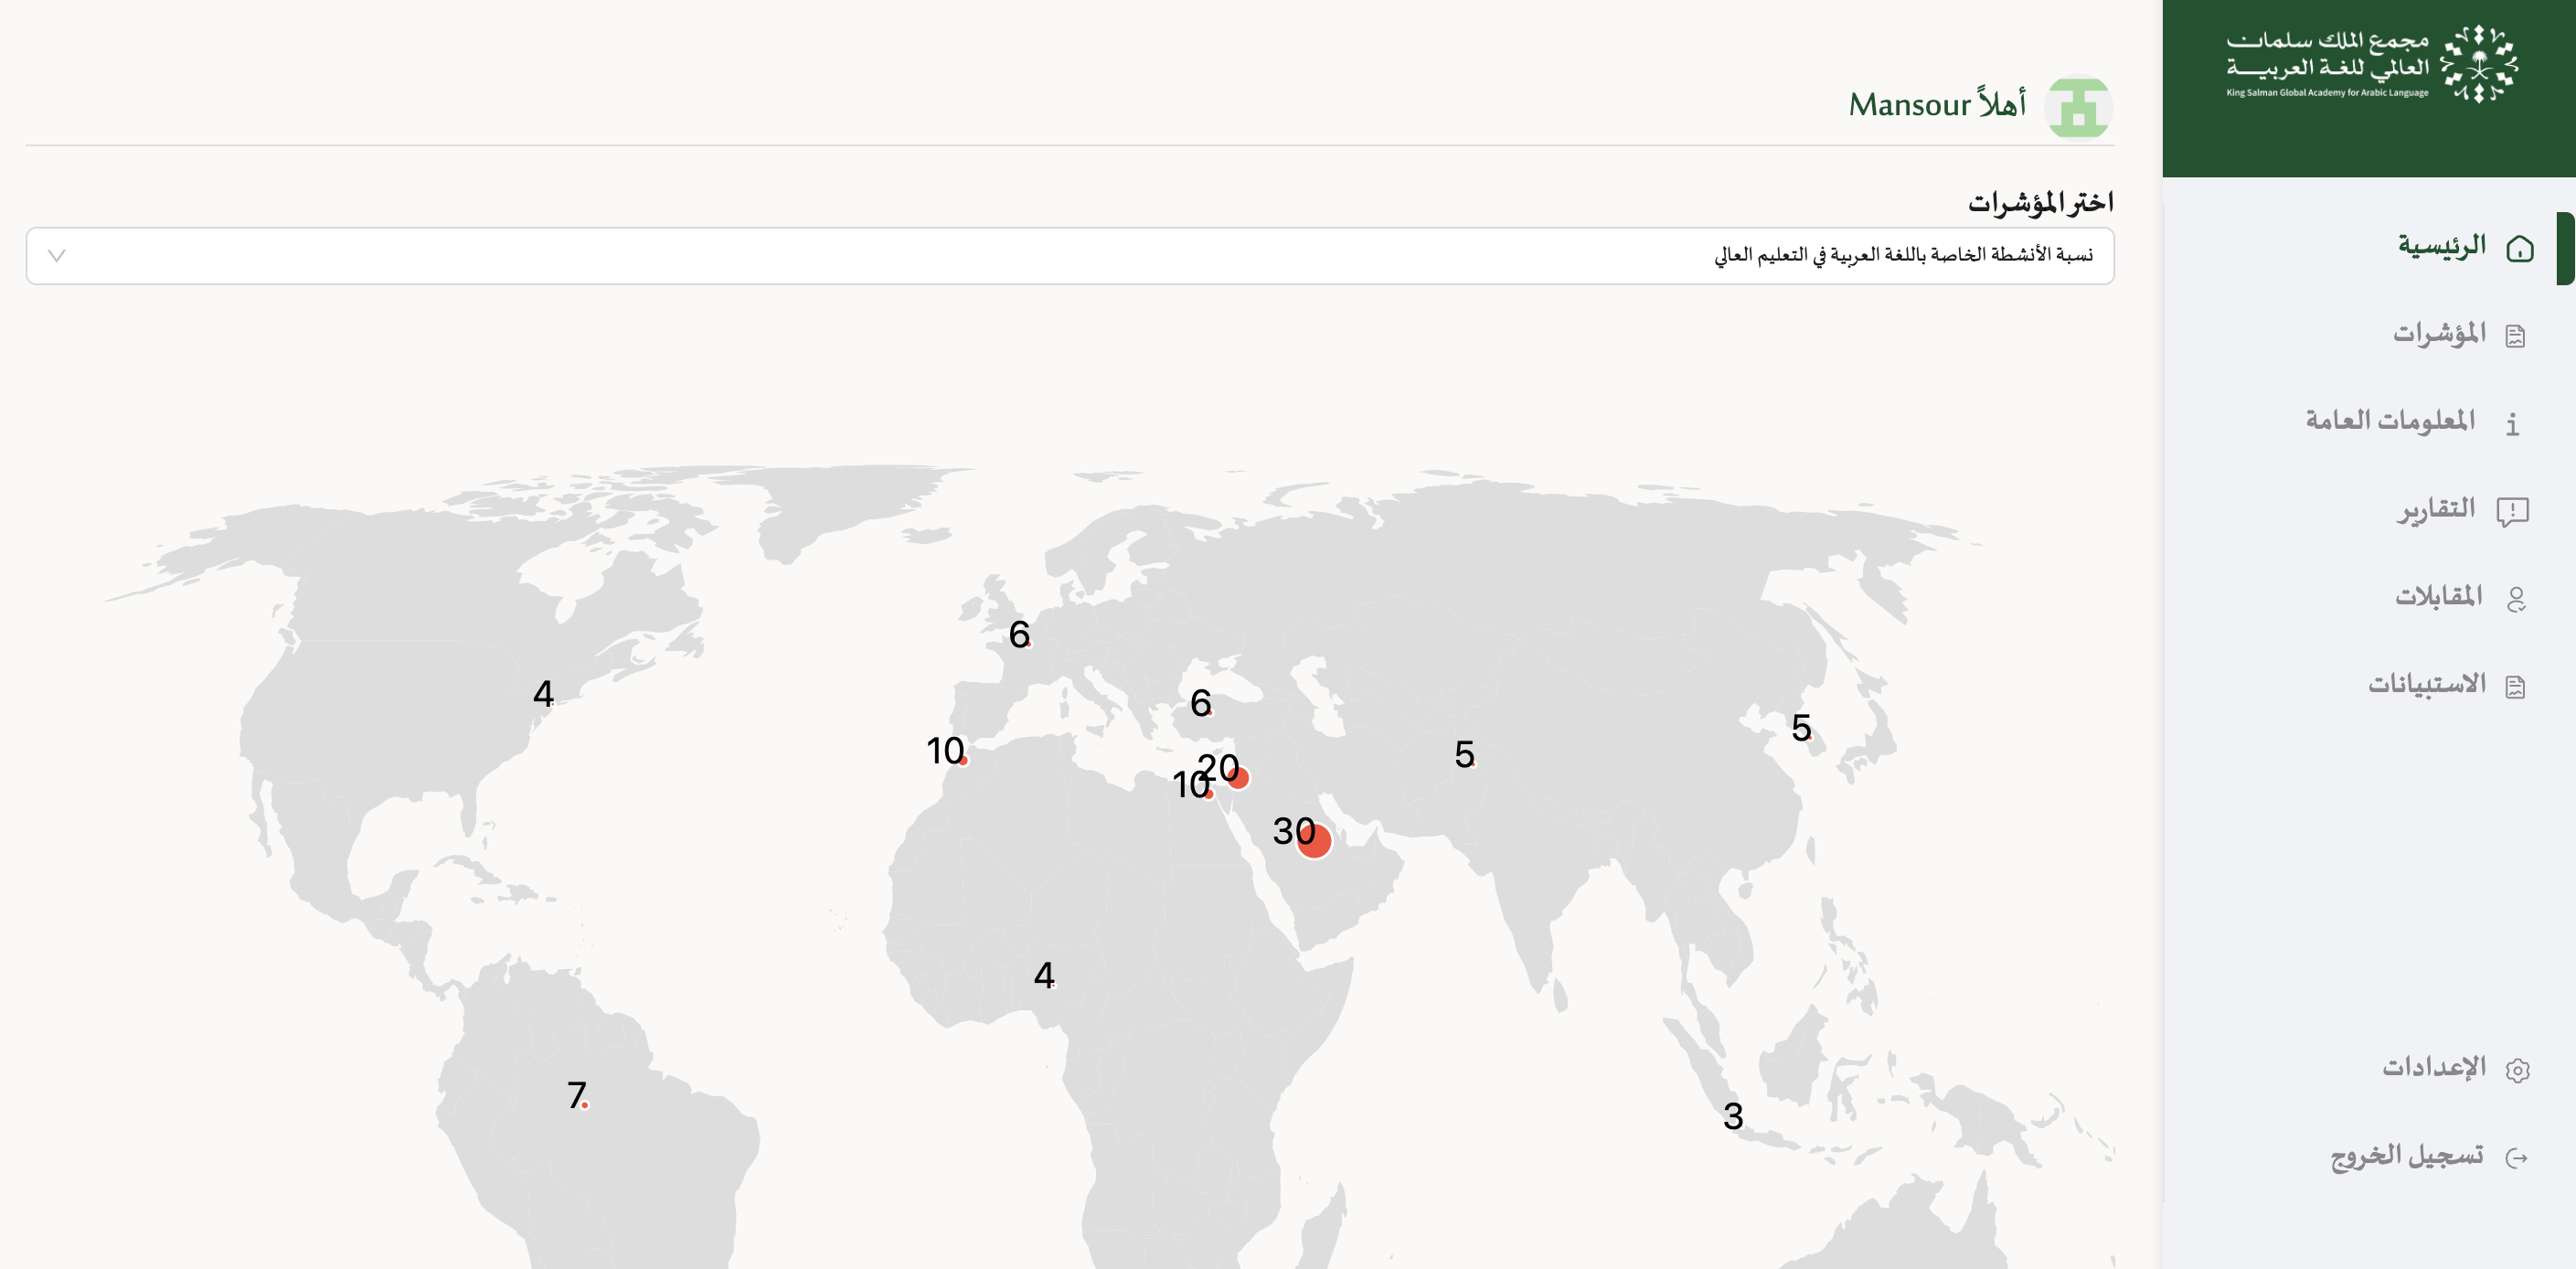
Task: Go to التقارير in the sidebar
Action: click(2436, 510)
